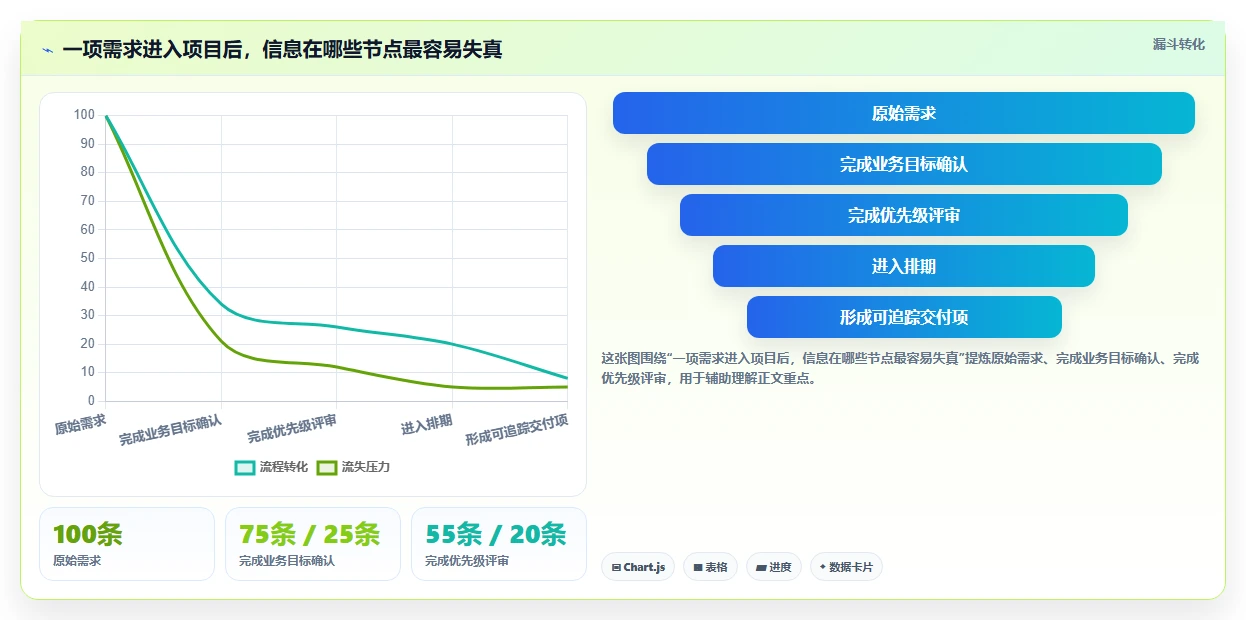Click the sparkle icon in 数据卡片 chip
Viewport: 1246px width, 620px height.
tap(823, 567)
